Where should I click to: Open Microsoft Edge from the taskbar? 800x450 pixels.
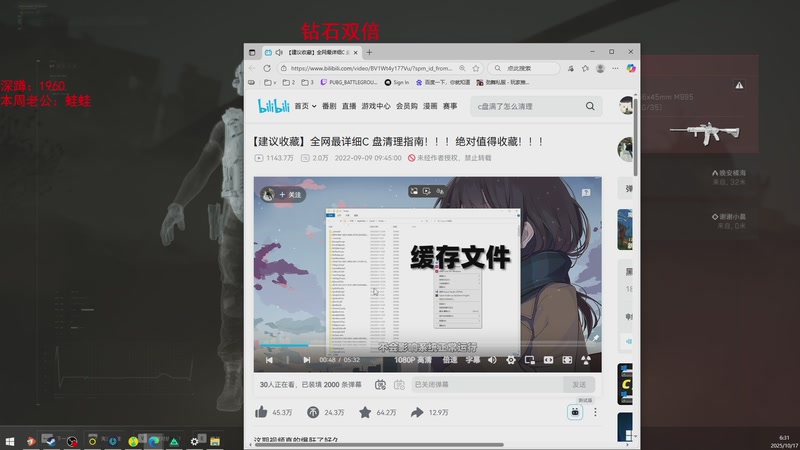click(154, 441)
